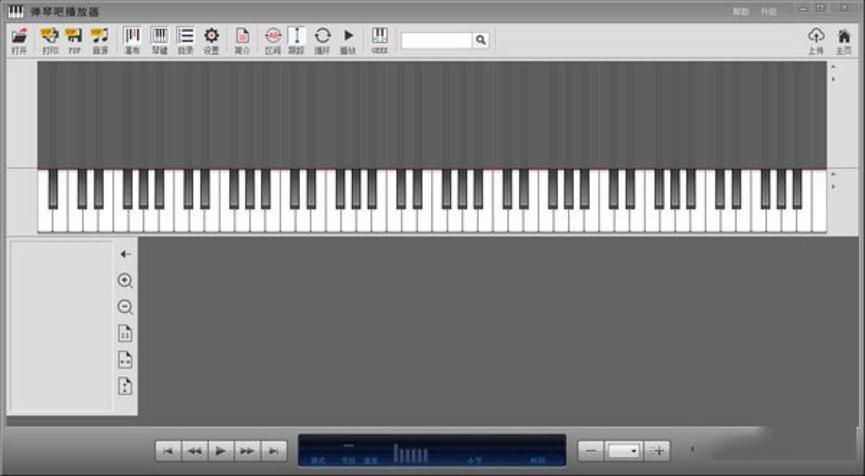Jump to the beginning of the track
Viewport: 865px width, 476px height.
tap(168, 451)
